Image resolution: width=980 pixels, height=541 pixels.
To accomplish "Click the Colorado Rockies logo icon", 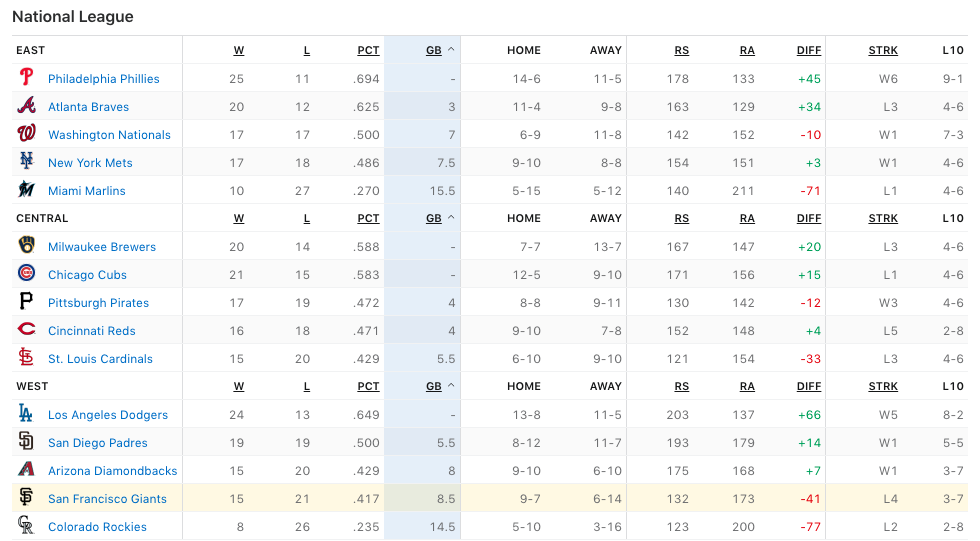I will click(x=26, y=526).
